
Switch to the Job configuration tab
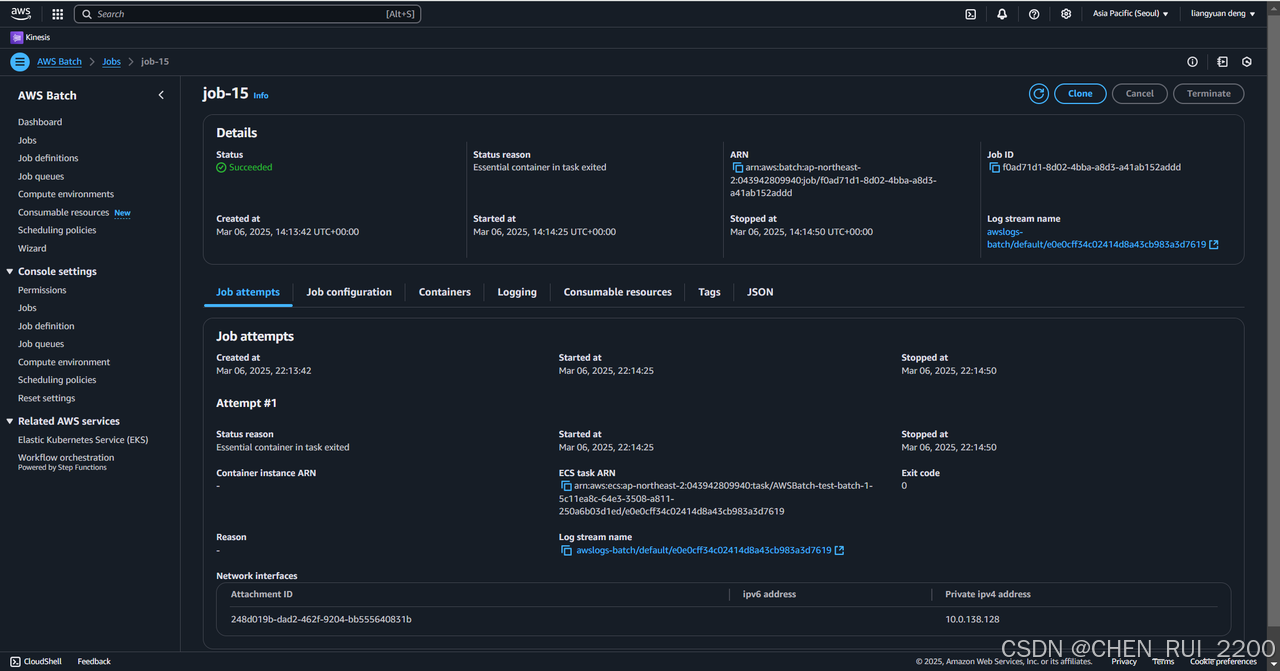coord(349,292)
